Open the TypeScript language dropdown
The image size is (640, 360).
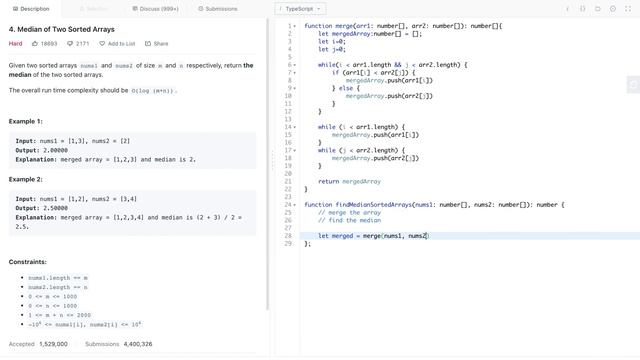[300, 9]
